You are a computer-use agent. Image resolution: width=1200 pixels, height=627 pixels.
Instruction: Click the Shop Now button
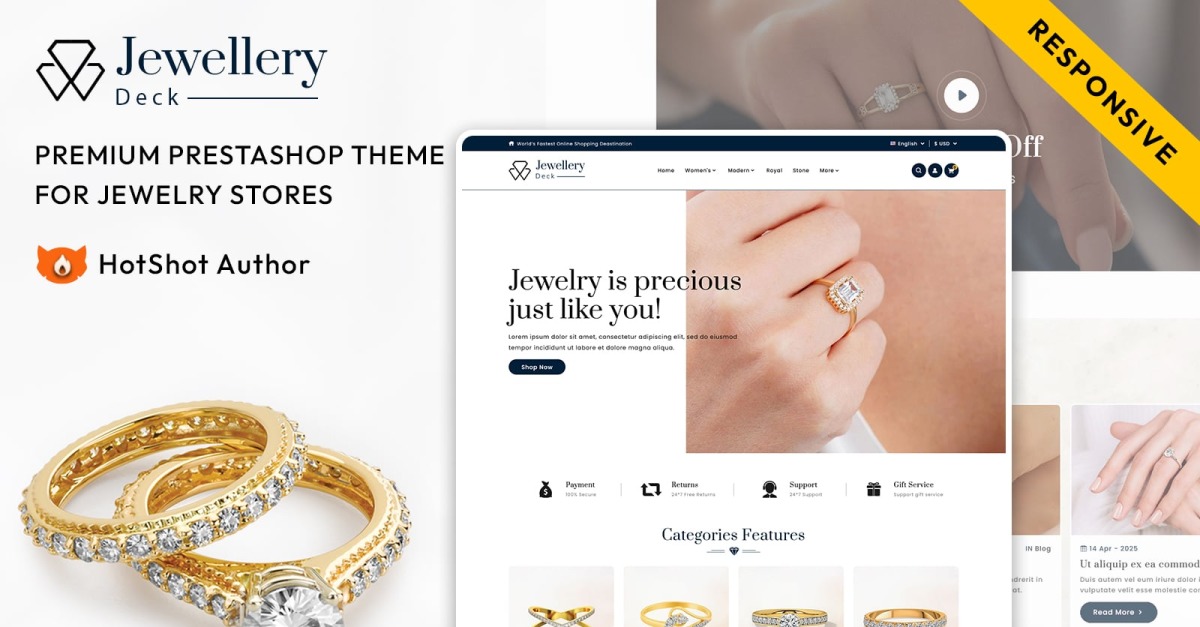537,367
